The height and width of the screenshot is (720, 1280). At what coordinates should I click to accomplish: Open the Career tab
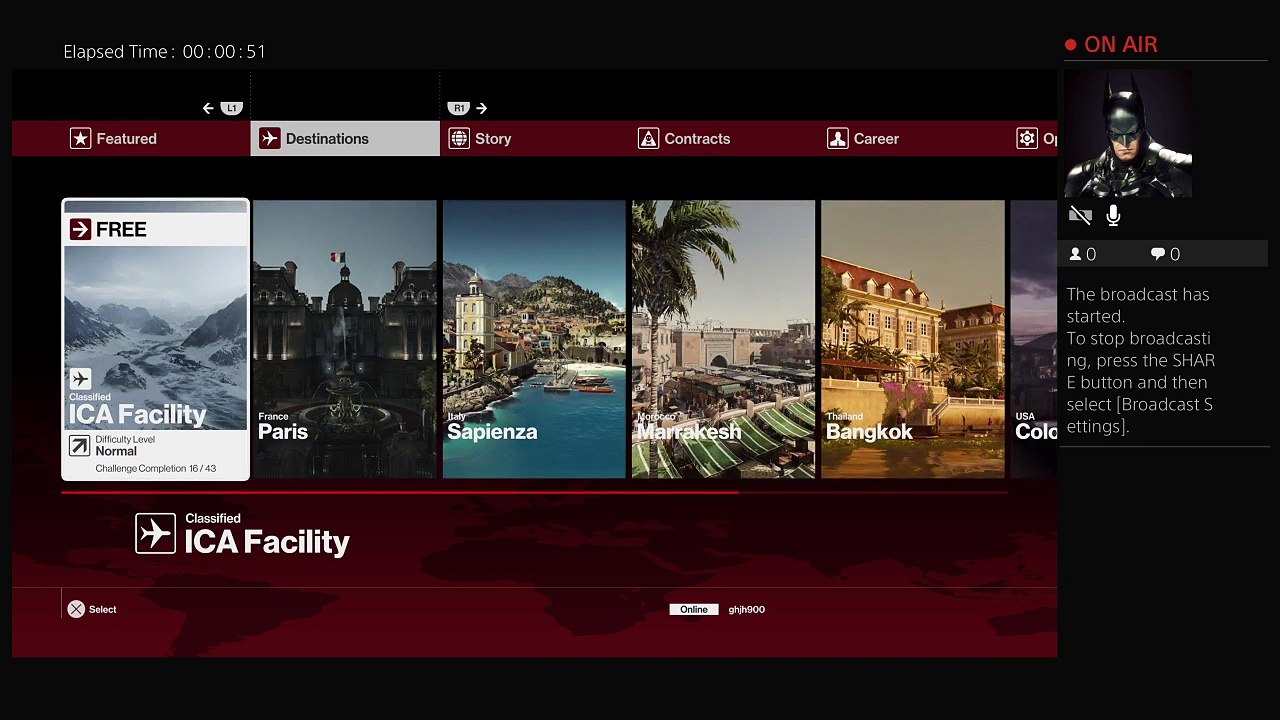tap(914, 139)
